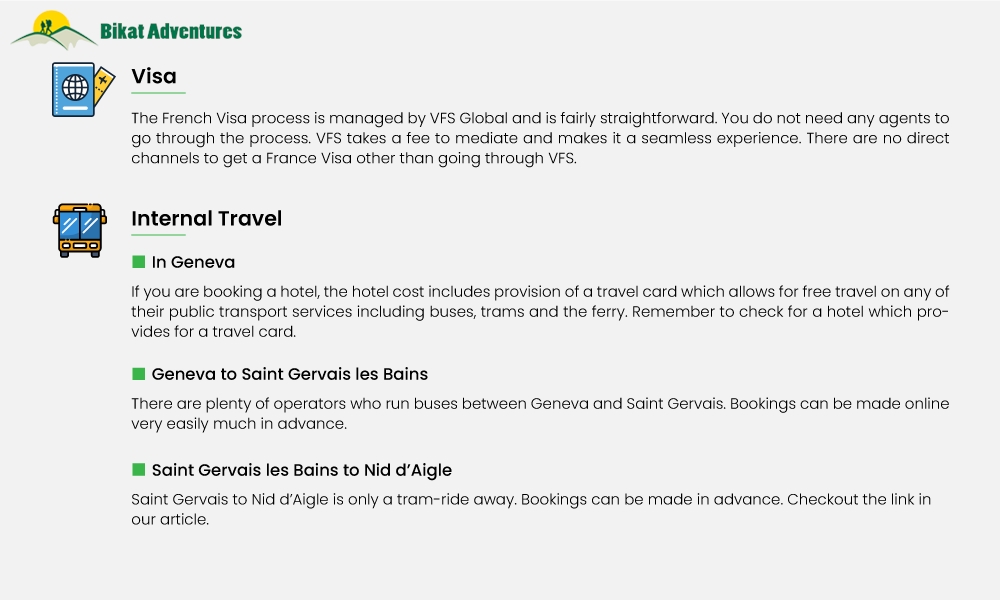The width and height of the screenshot is (1000, 600).
Task: Click green bullet beside Saint Gervais to Nid d'Aigle
Action: (x=138, y=470)
